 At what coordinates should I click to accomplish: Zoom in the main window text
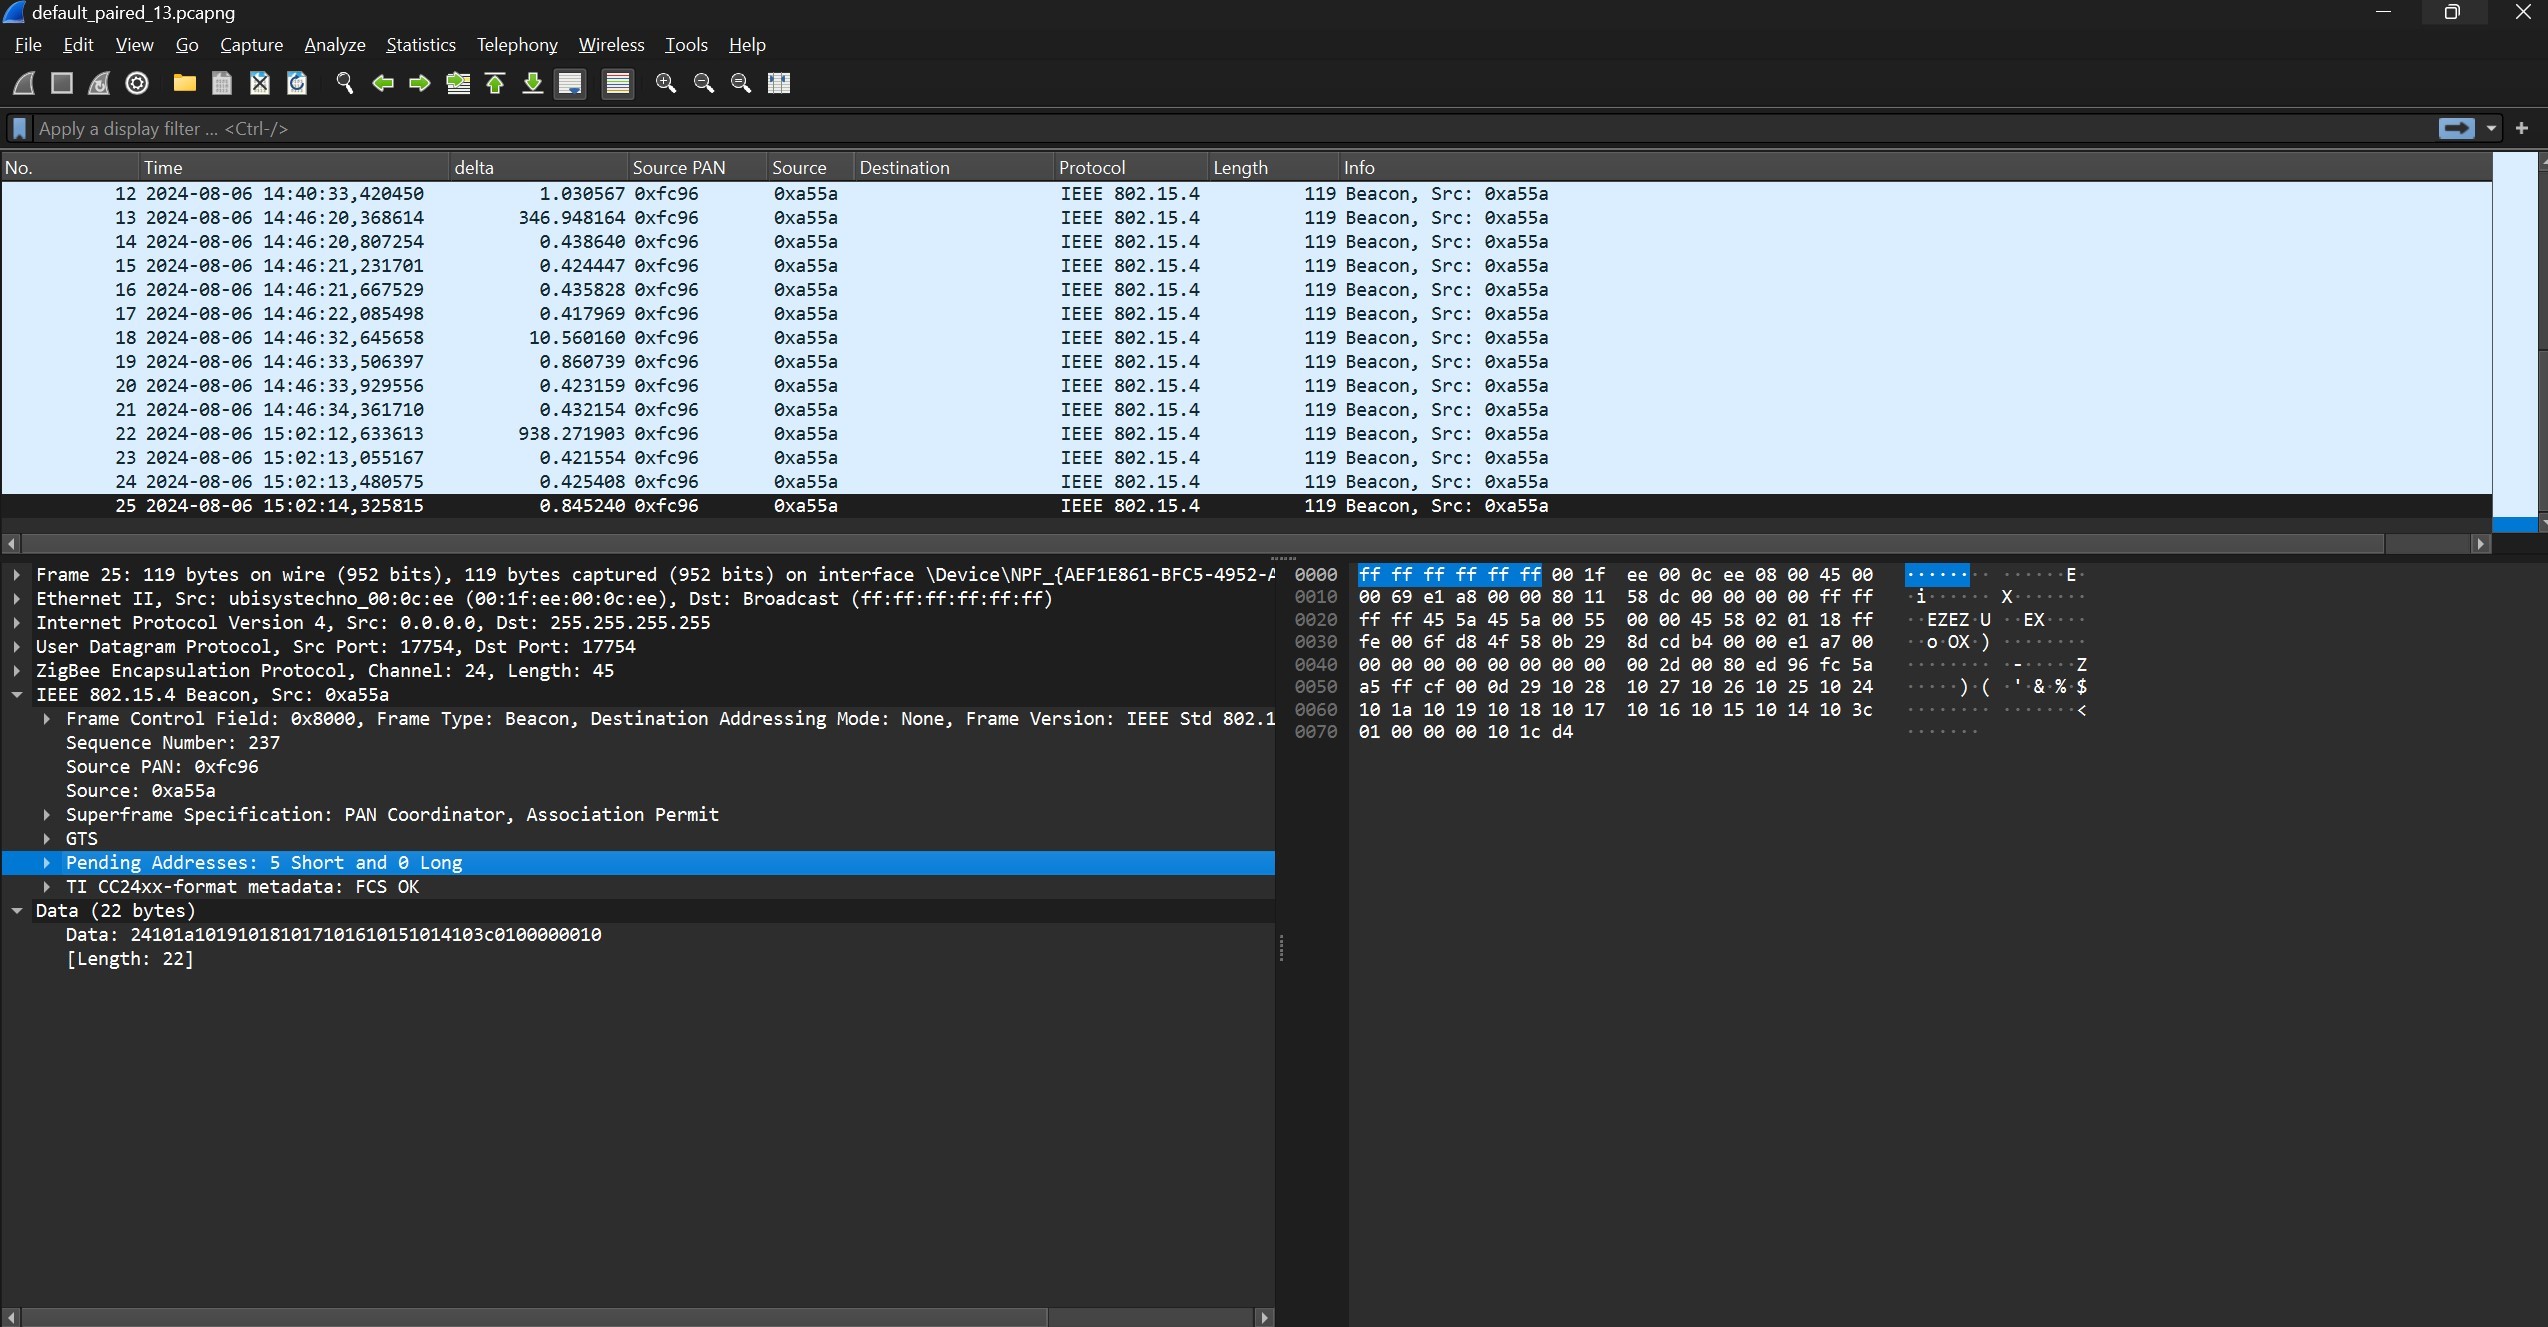pyautogui.click(x=666, y=83)
